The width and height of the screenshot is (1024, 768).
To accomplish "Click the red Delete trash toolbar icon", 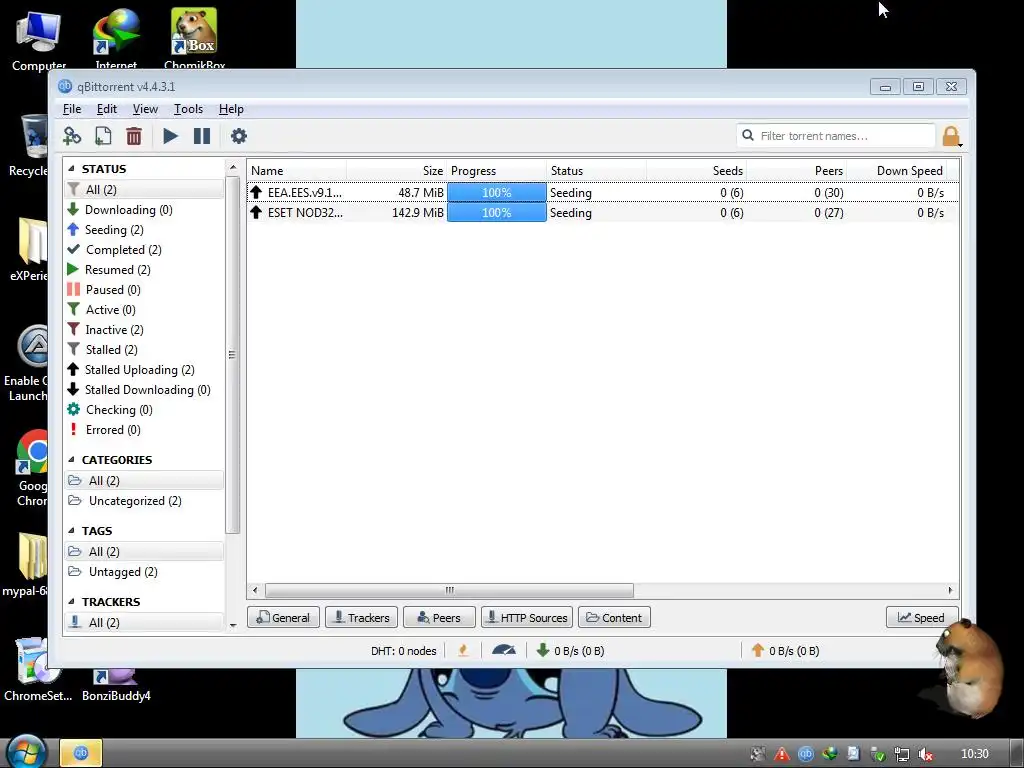I will (x=134, y=136).
